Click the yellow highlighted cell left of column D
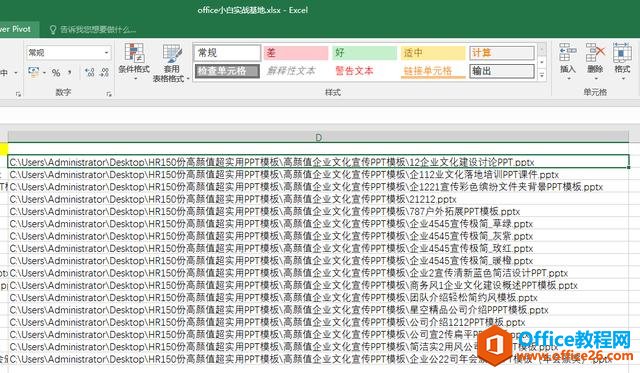This screenshot has width=640, height=373. pyautogui.click(x=4, y=149)
